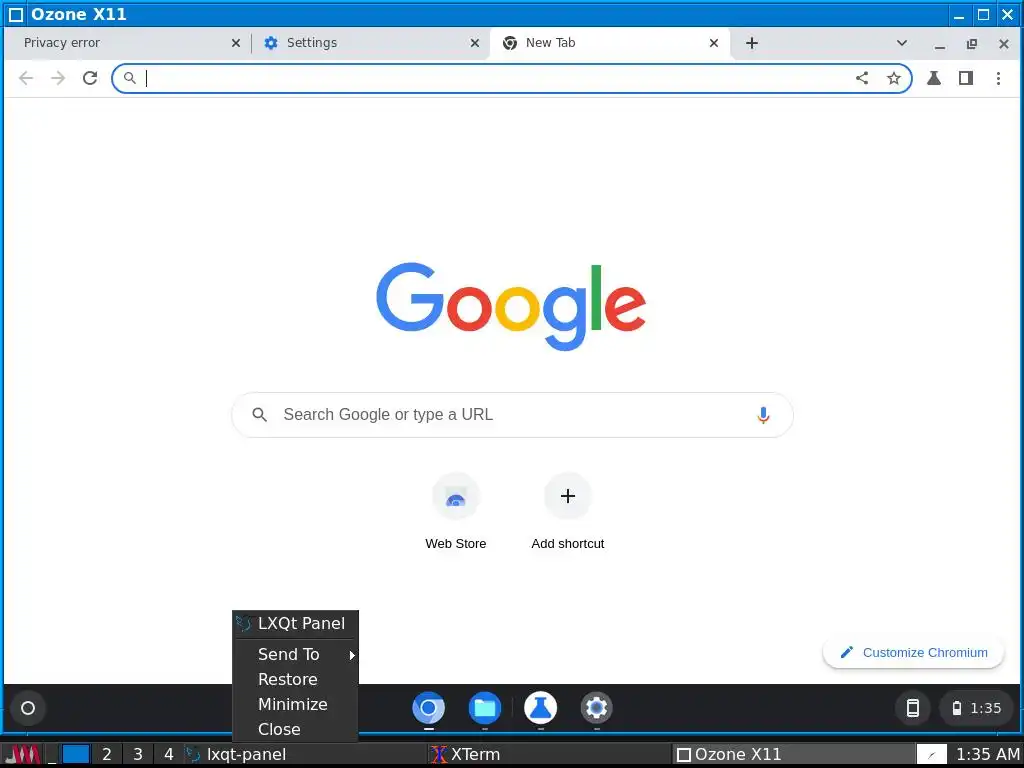Screen dimensions: 1024x768
Task: Open the ChromeOS launcher circle button
Action: coord(28,708)
